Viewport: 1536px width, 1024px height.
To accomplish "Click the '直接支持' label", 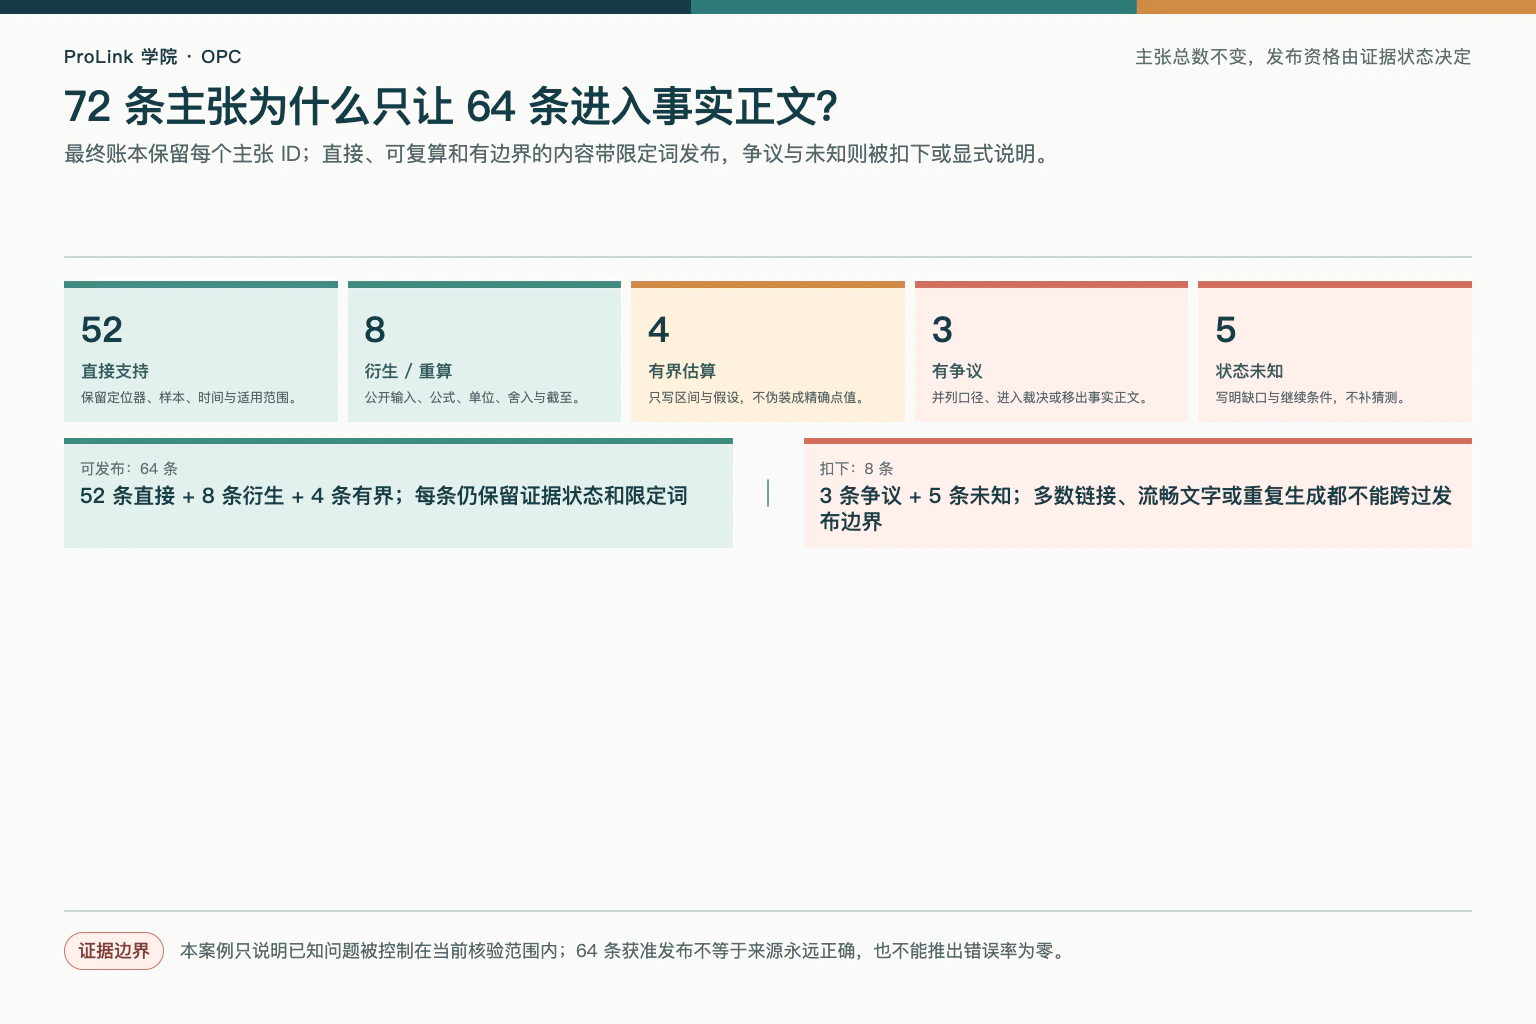I will click(115, 371).
